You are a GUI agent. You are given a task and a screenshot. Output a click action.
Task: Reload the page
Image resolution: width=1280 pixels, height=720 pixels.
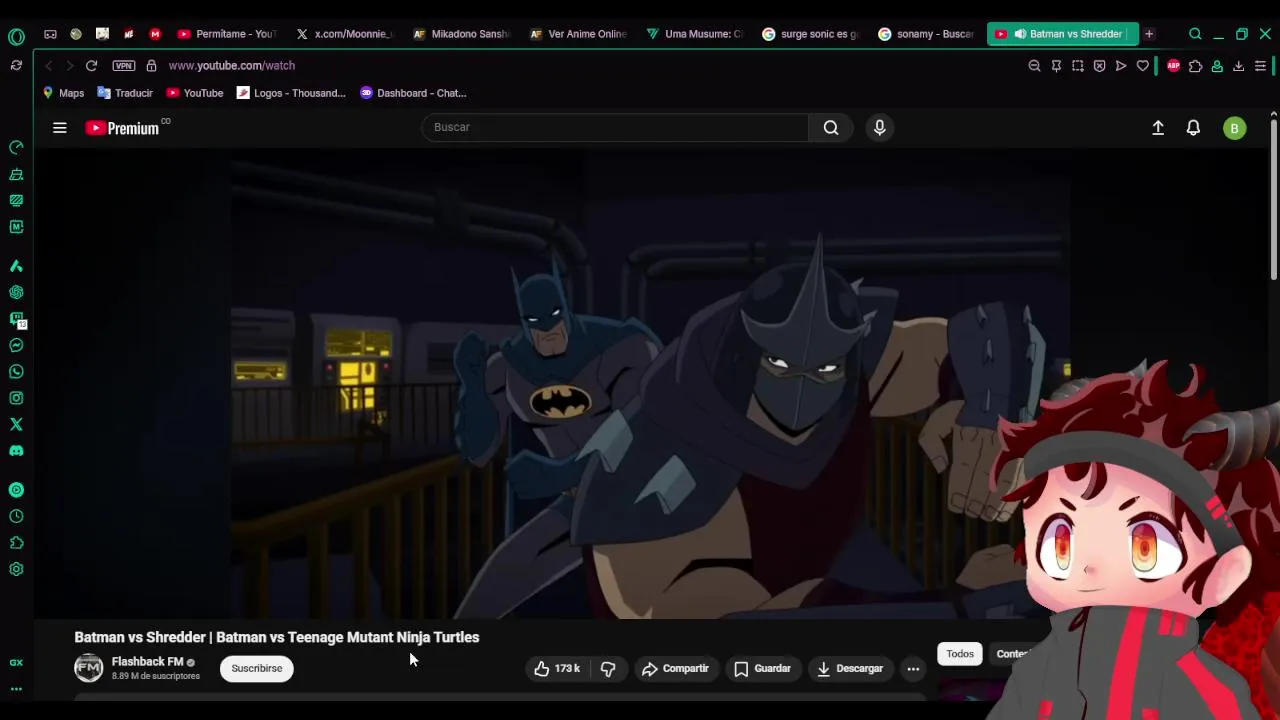pos(91,66)
